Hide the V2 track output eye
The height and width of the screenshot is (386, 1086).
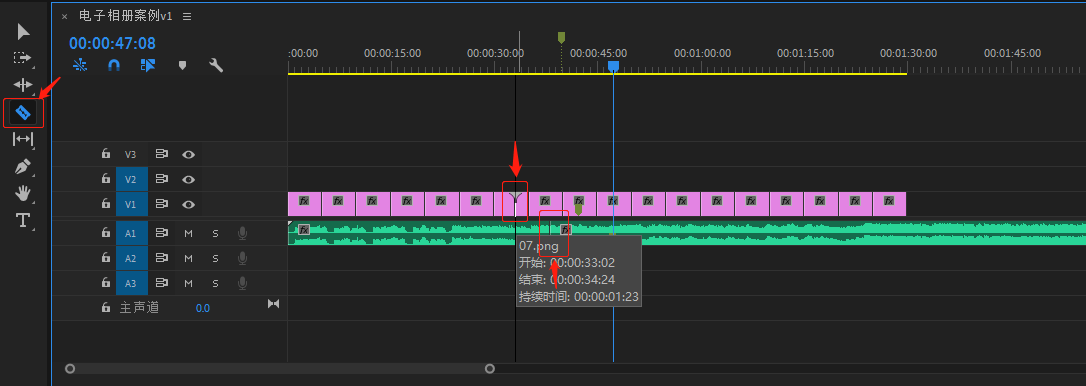point(188,179)
